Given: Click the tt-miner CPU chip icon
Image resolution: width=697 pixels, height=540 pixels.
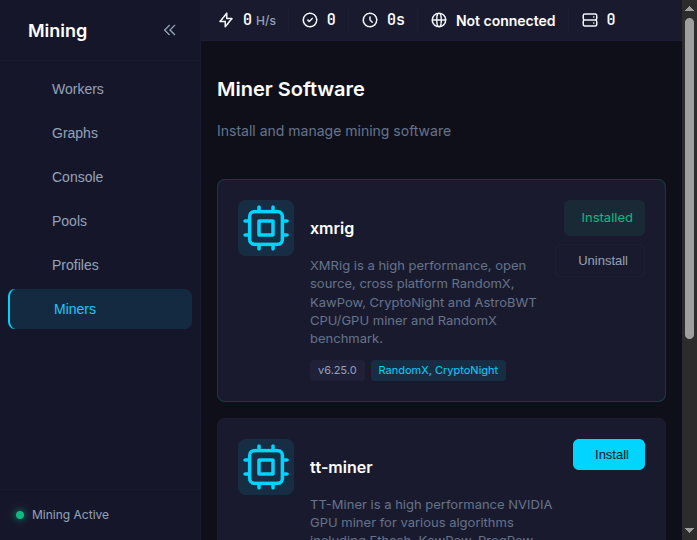Looking at the screenshot, I should click(x=265, y=466).
